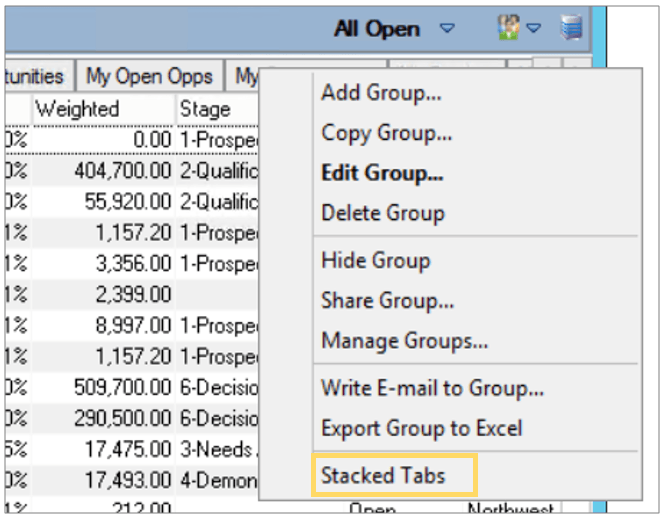Open Edit Group... from the menu
Image resolution: width=666 pixels, height=520 pixels.
(x=382, y=173)
